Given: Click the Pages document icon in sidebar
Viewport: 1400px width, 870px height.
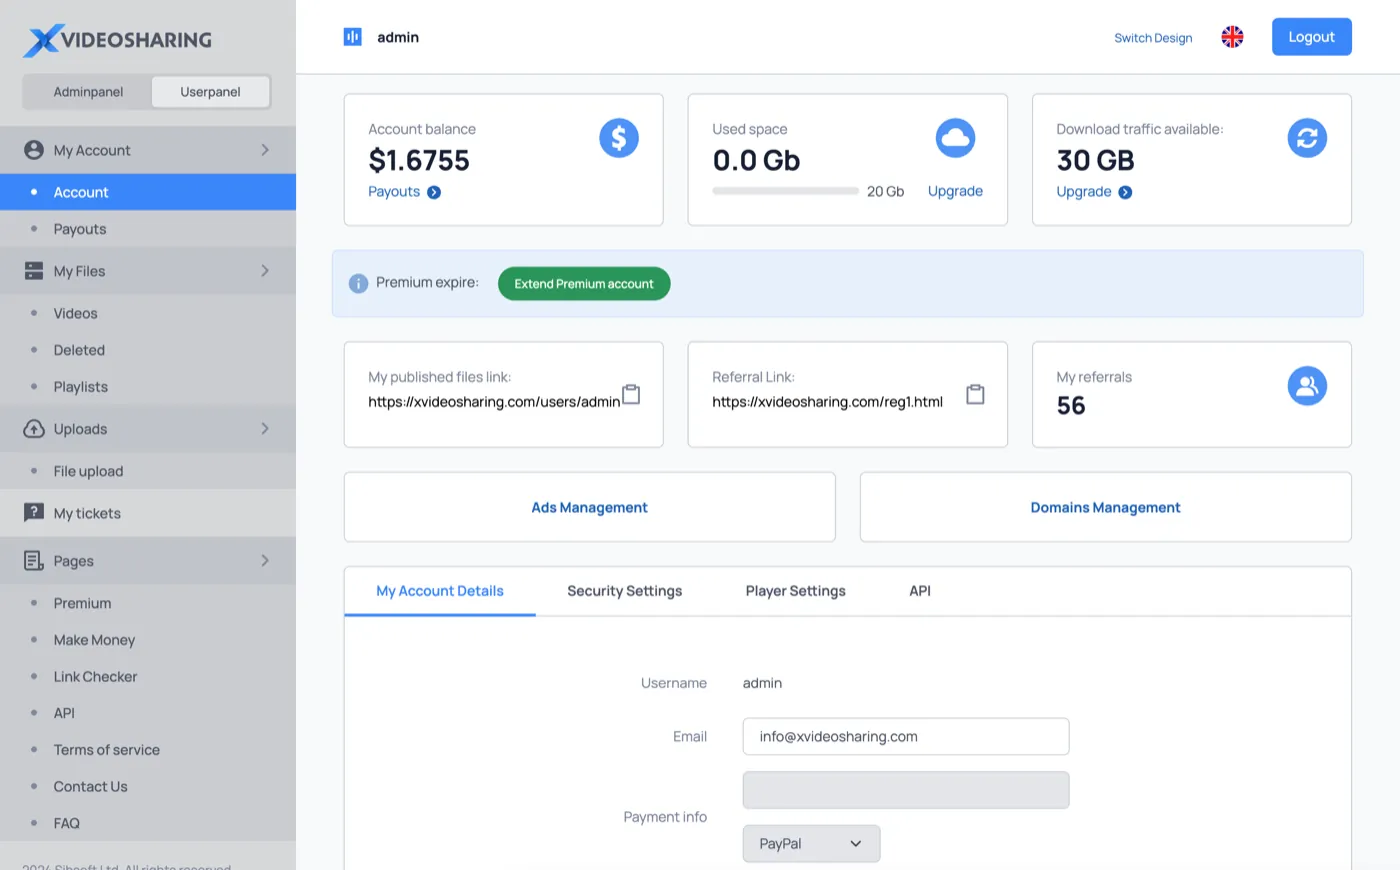Looking at the screenshot, I should pos(34,561).
